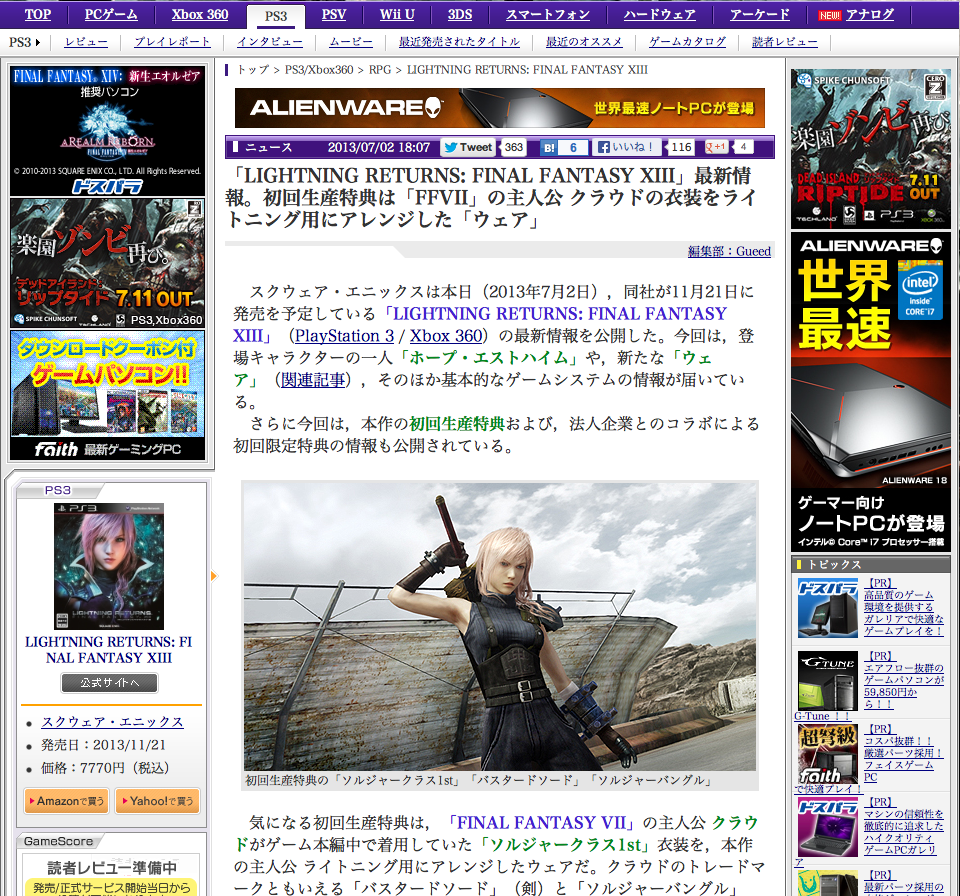Open 最近発売されたタイトル submenu link
Viewport: 960px width, 896px height.
(459, 42)
